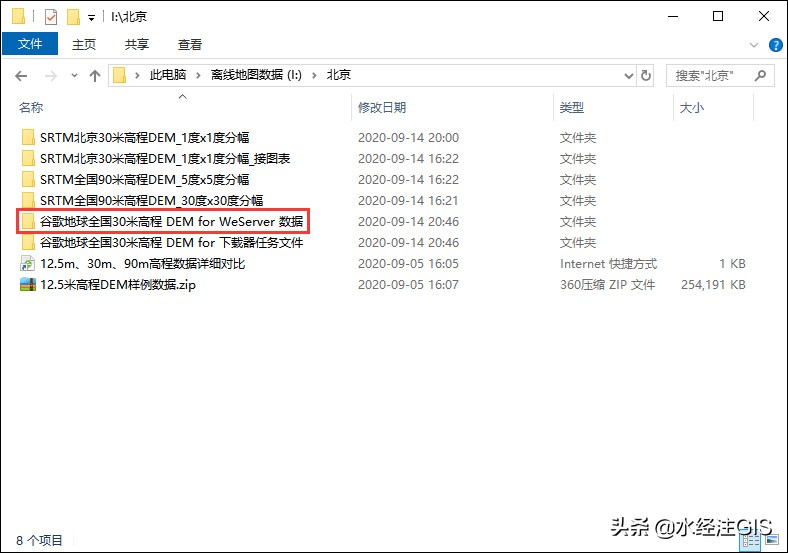Sort by the 类型 column header
788x553 pixels.
tap(572, 108)
